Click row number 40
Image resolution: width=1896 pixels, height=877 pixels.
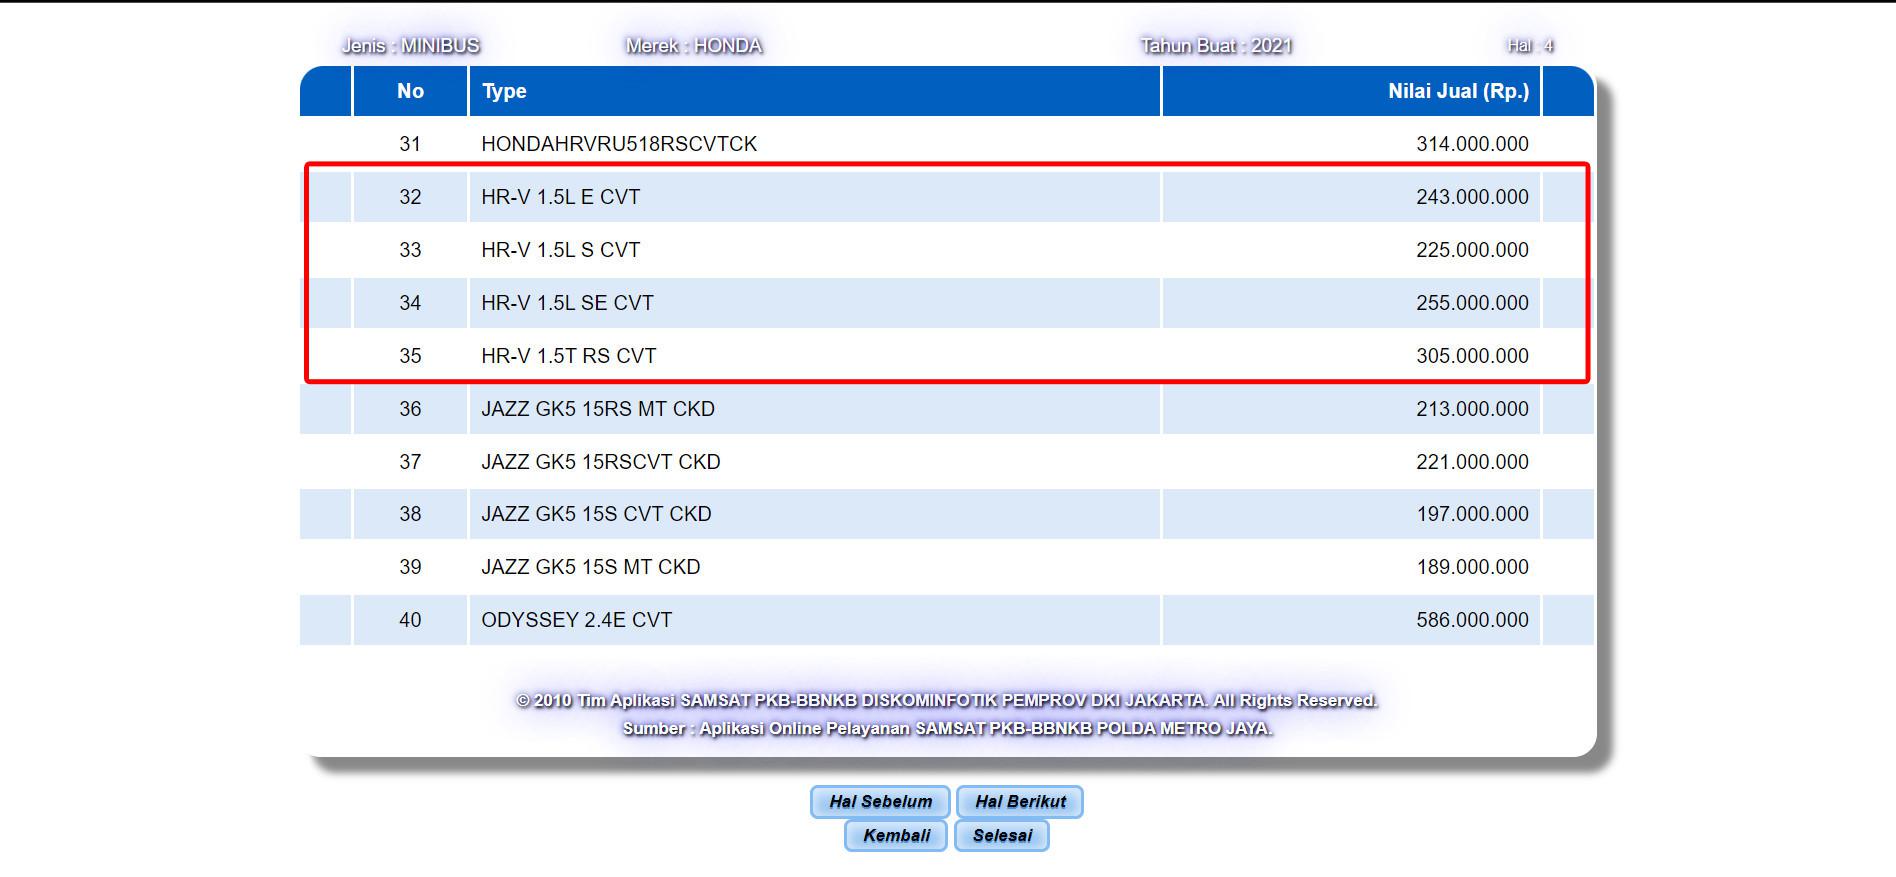click(410, 620)
